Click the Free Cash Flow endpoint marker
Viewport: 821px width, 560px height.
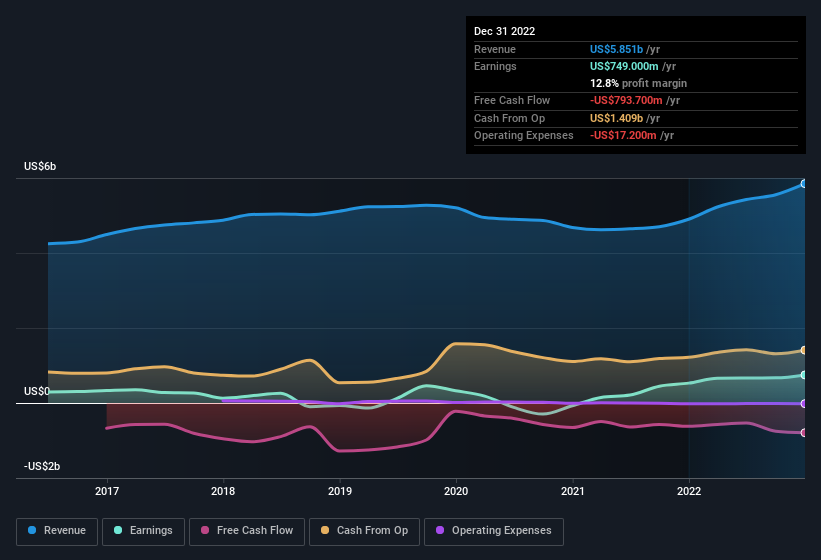803,433
